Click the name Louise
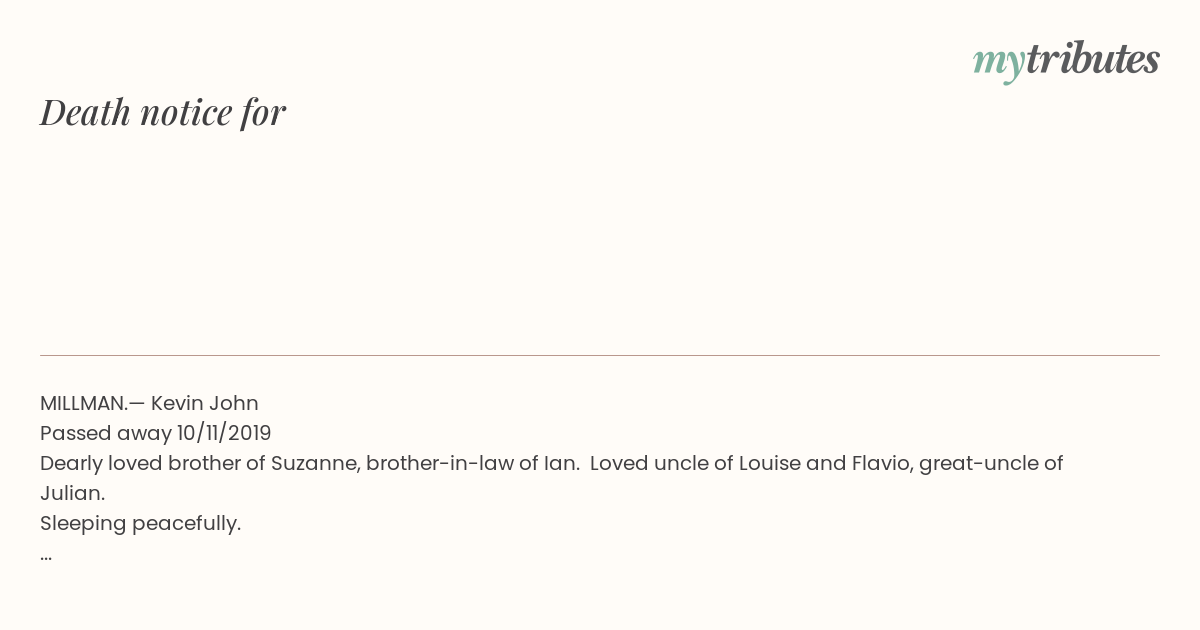The width and height of the screenshot is (1200, 630). tap(769, 463)
